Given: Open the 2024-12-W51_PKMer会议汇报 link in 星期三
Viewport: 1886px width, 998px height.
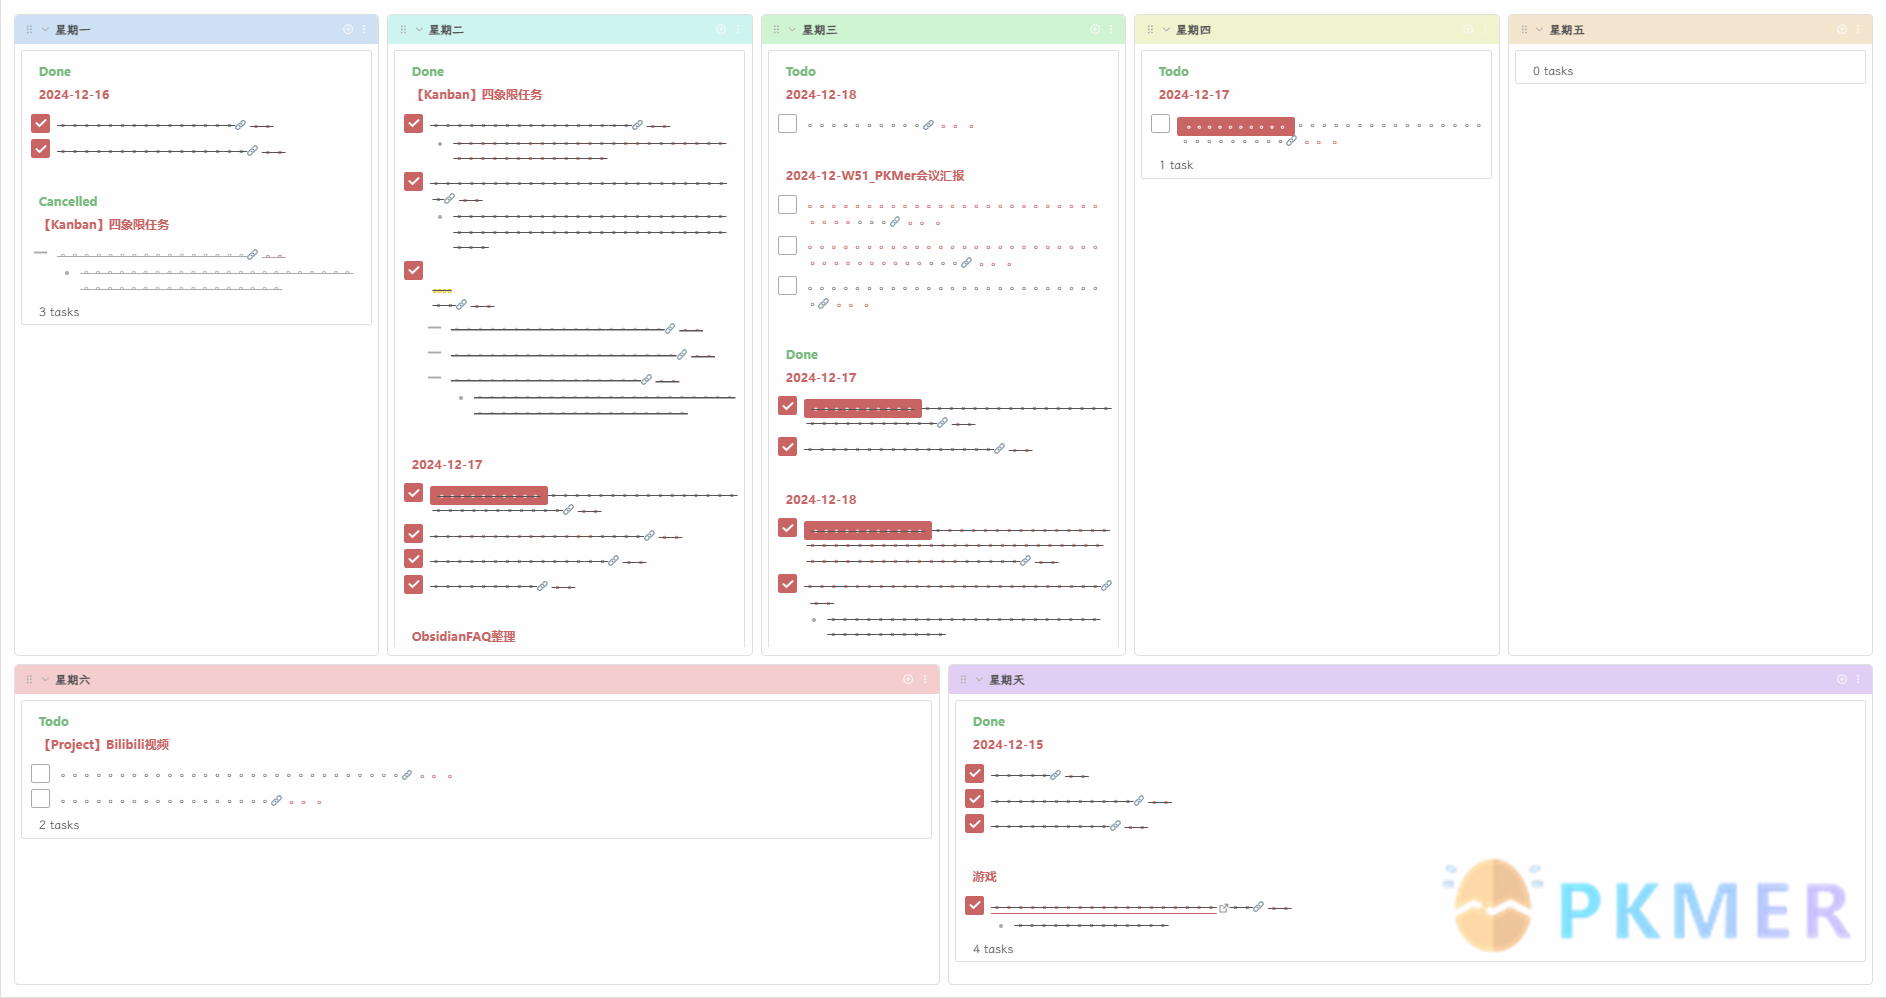Looking at the screenshot, I should point(875,176).
